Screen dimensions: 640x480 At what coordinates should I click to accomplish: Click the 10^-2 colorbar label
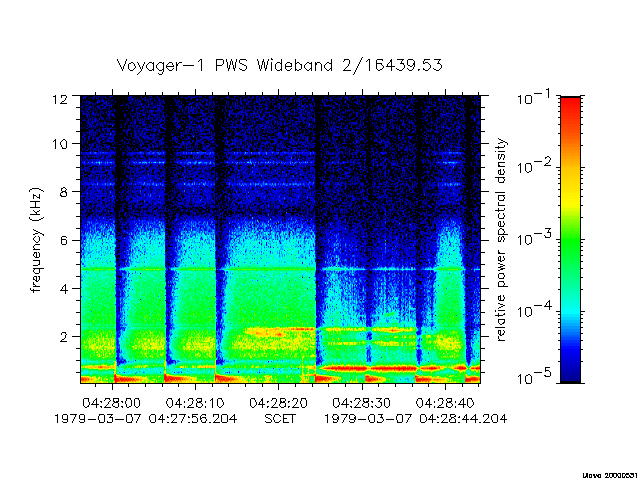(534, 167)
